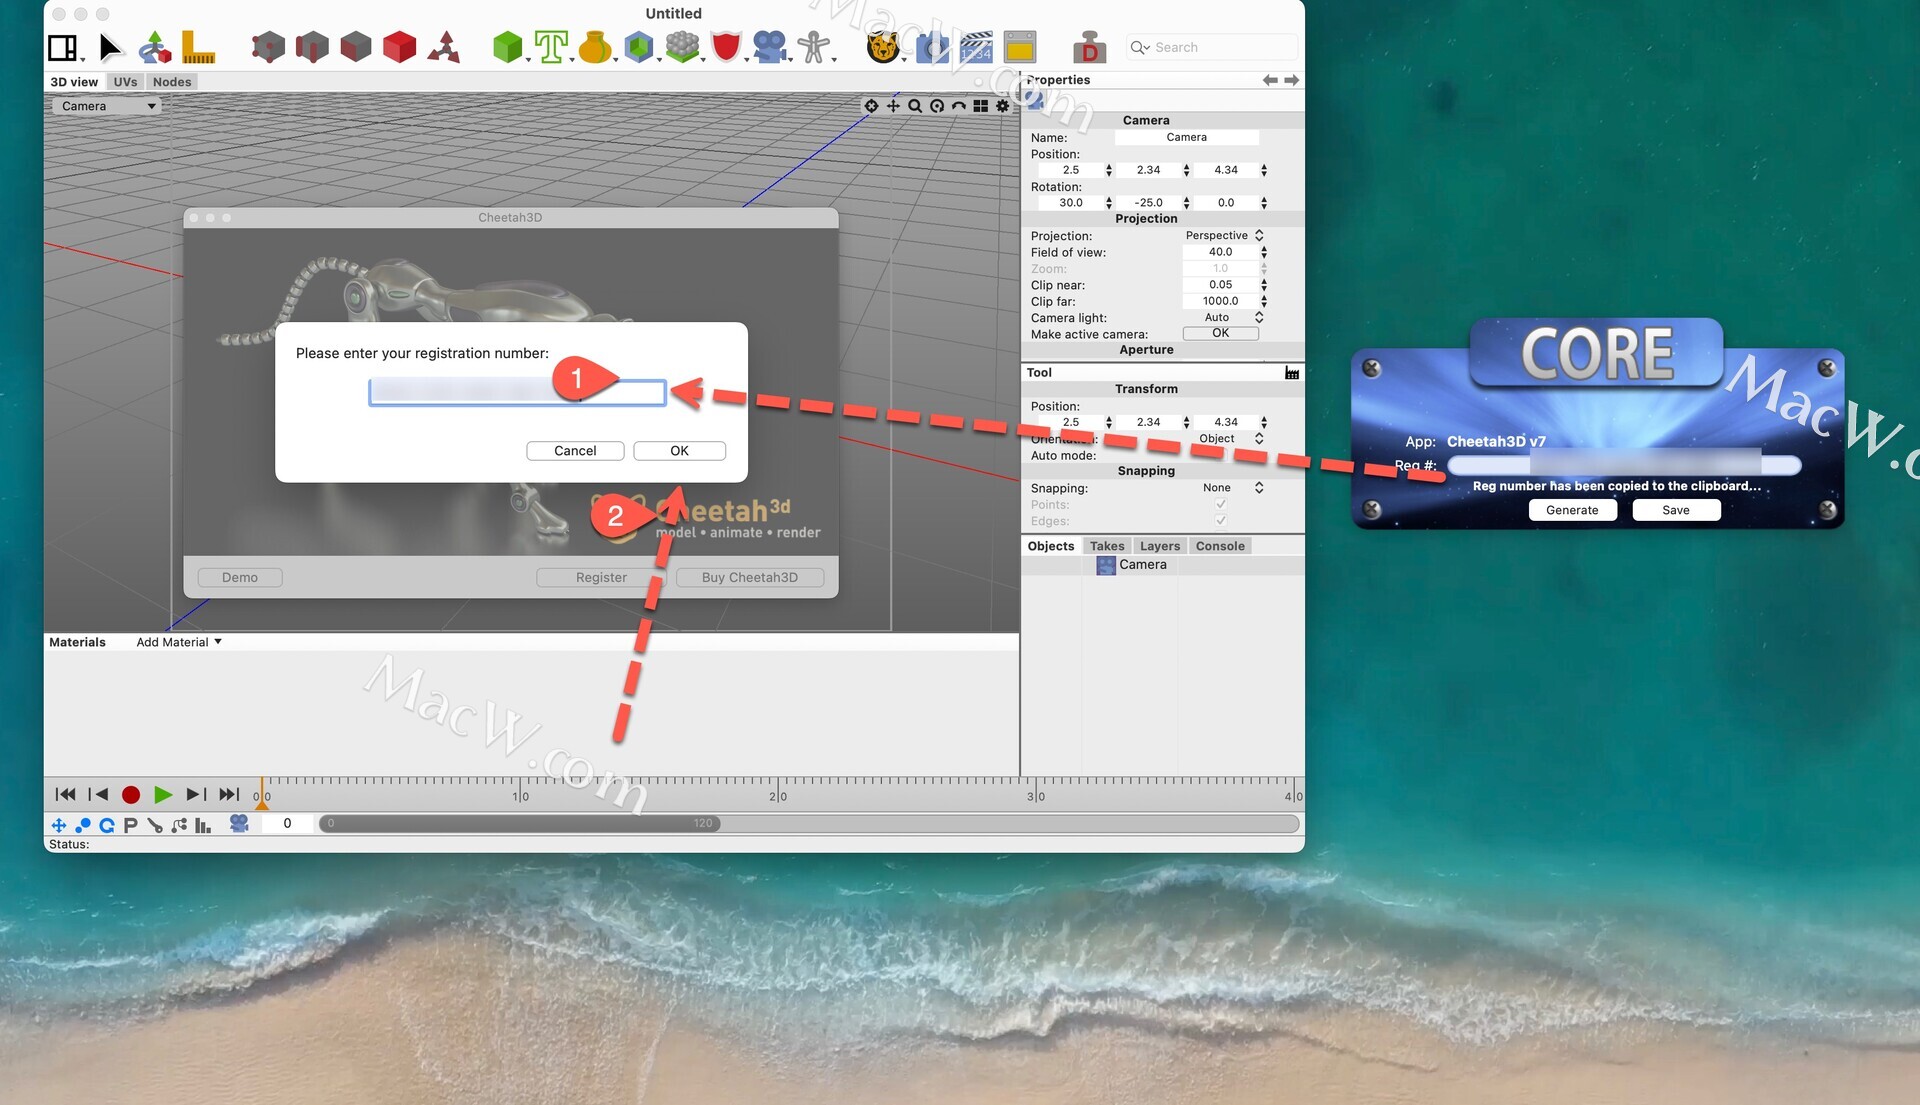Viewport: 1920px width, 1105px height.
Task: Open the Layers tab
Action: (x=1160, y=546)
